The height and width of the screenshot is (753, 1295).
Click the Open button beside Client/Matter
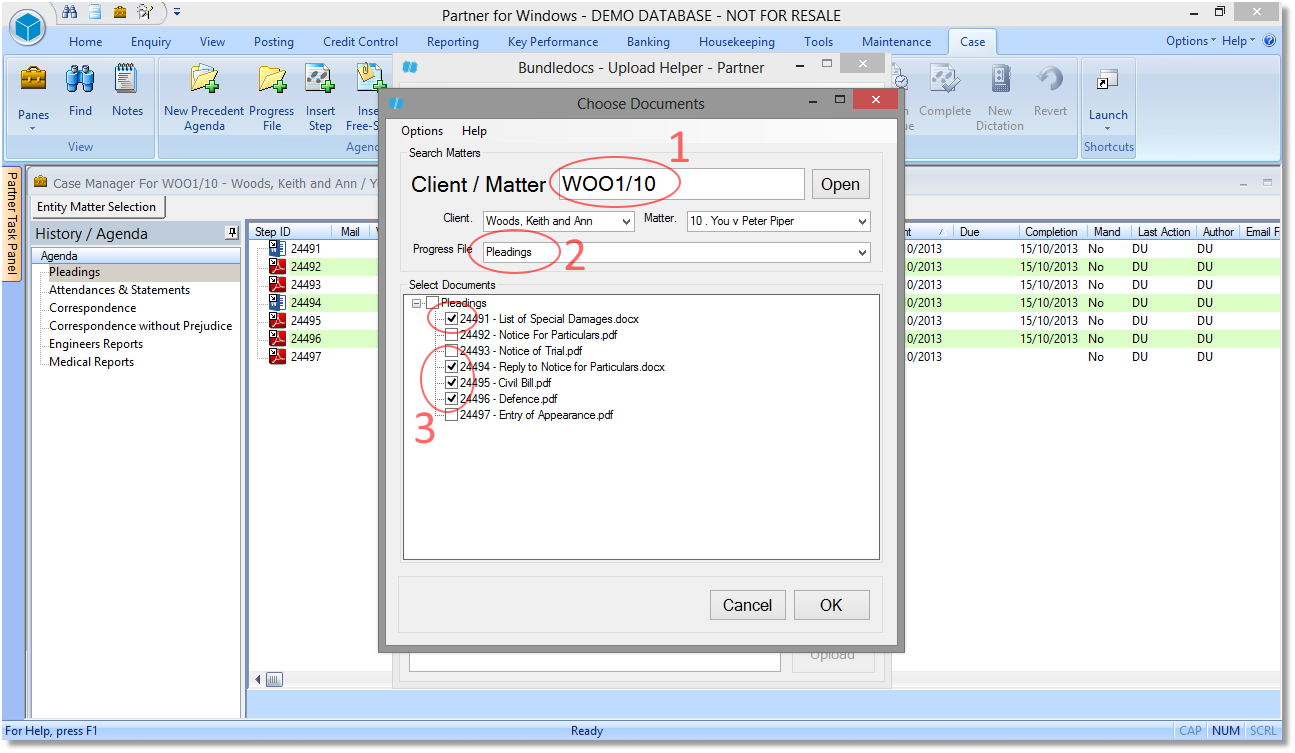pos(840,184)
